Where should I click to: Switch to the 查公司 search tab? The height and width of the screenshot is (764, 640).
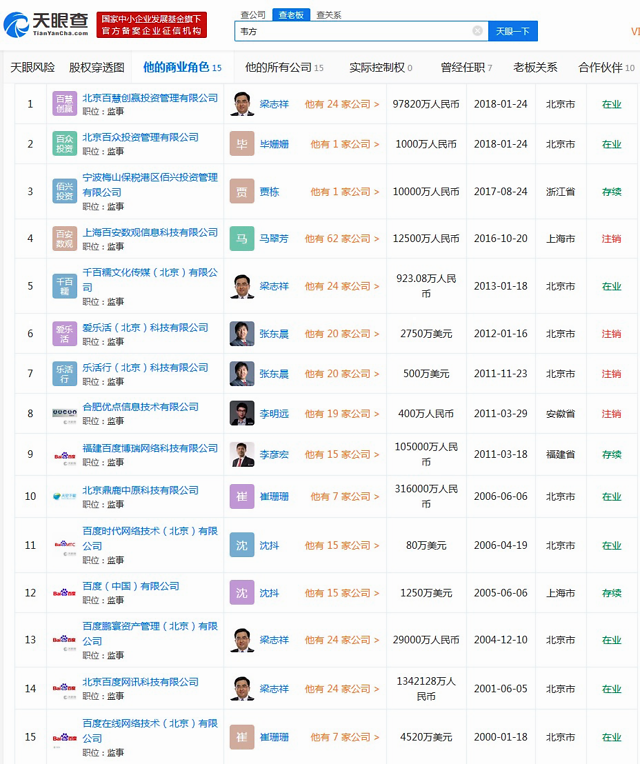coord(253,15)
